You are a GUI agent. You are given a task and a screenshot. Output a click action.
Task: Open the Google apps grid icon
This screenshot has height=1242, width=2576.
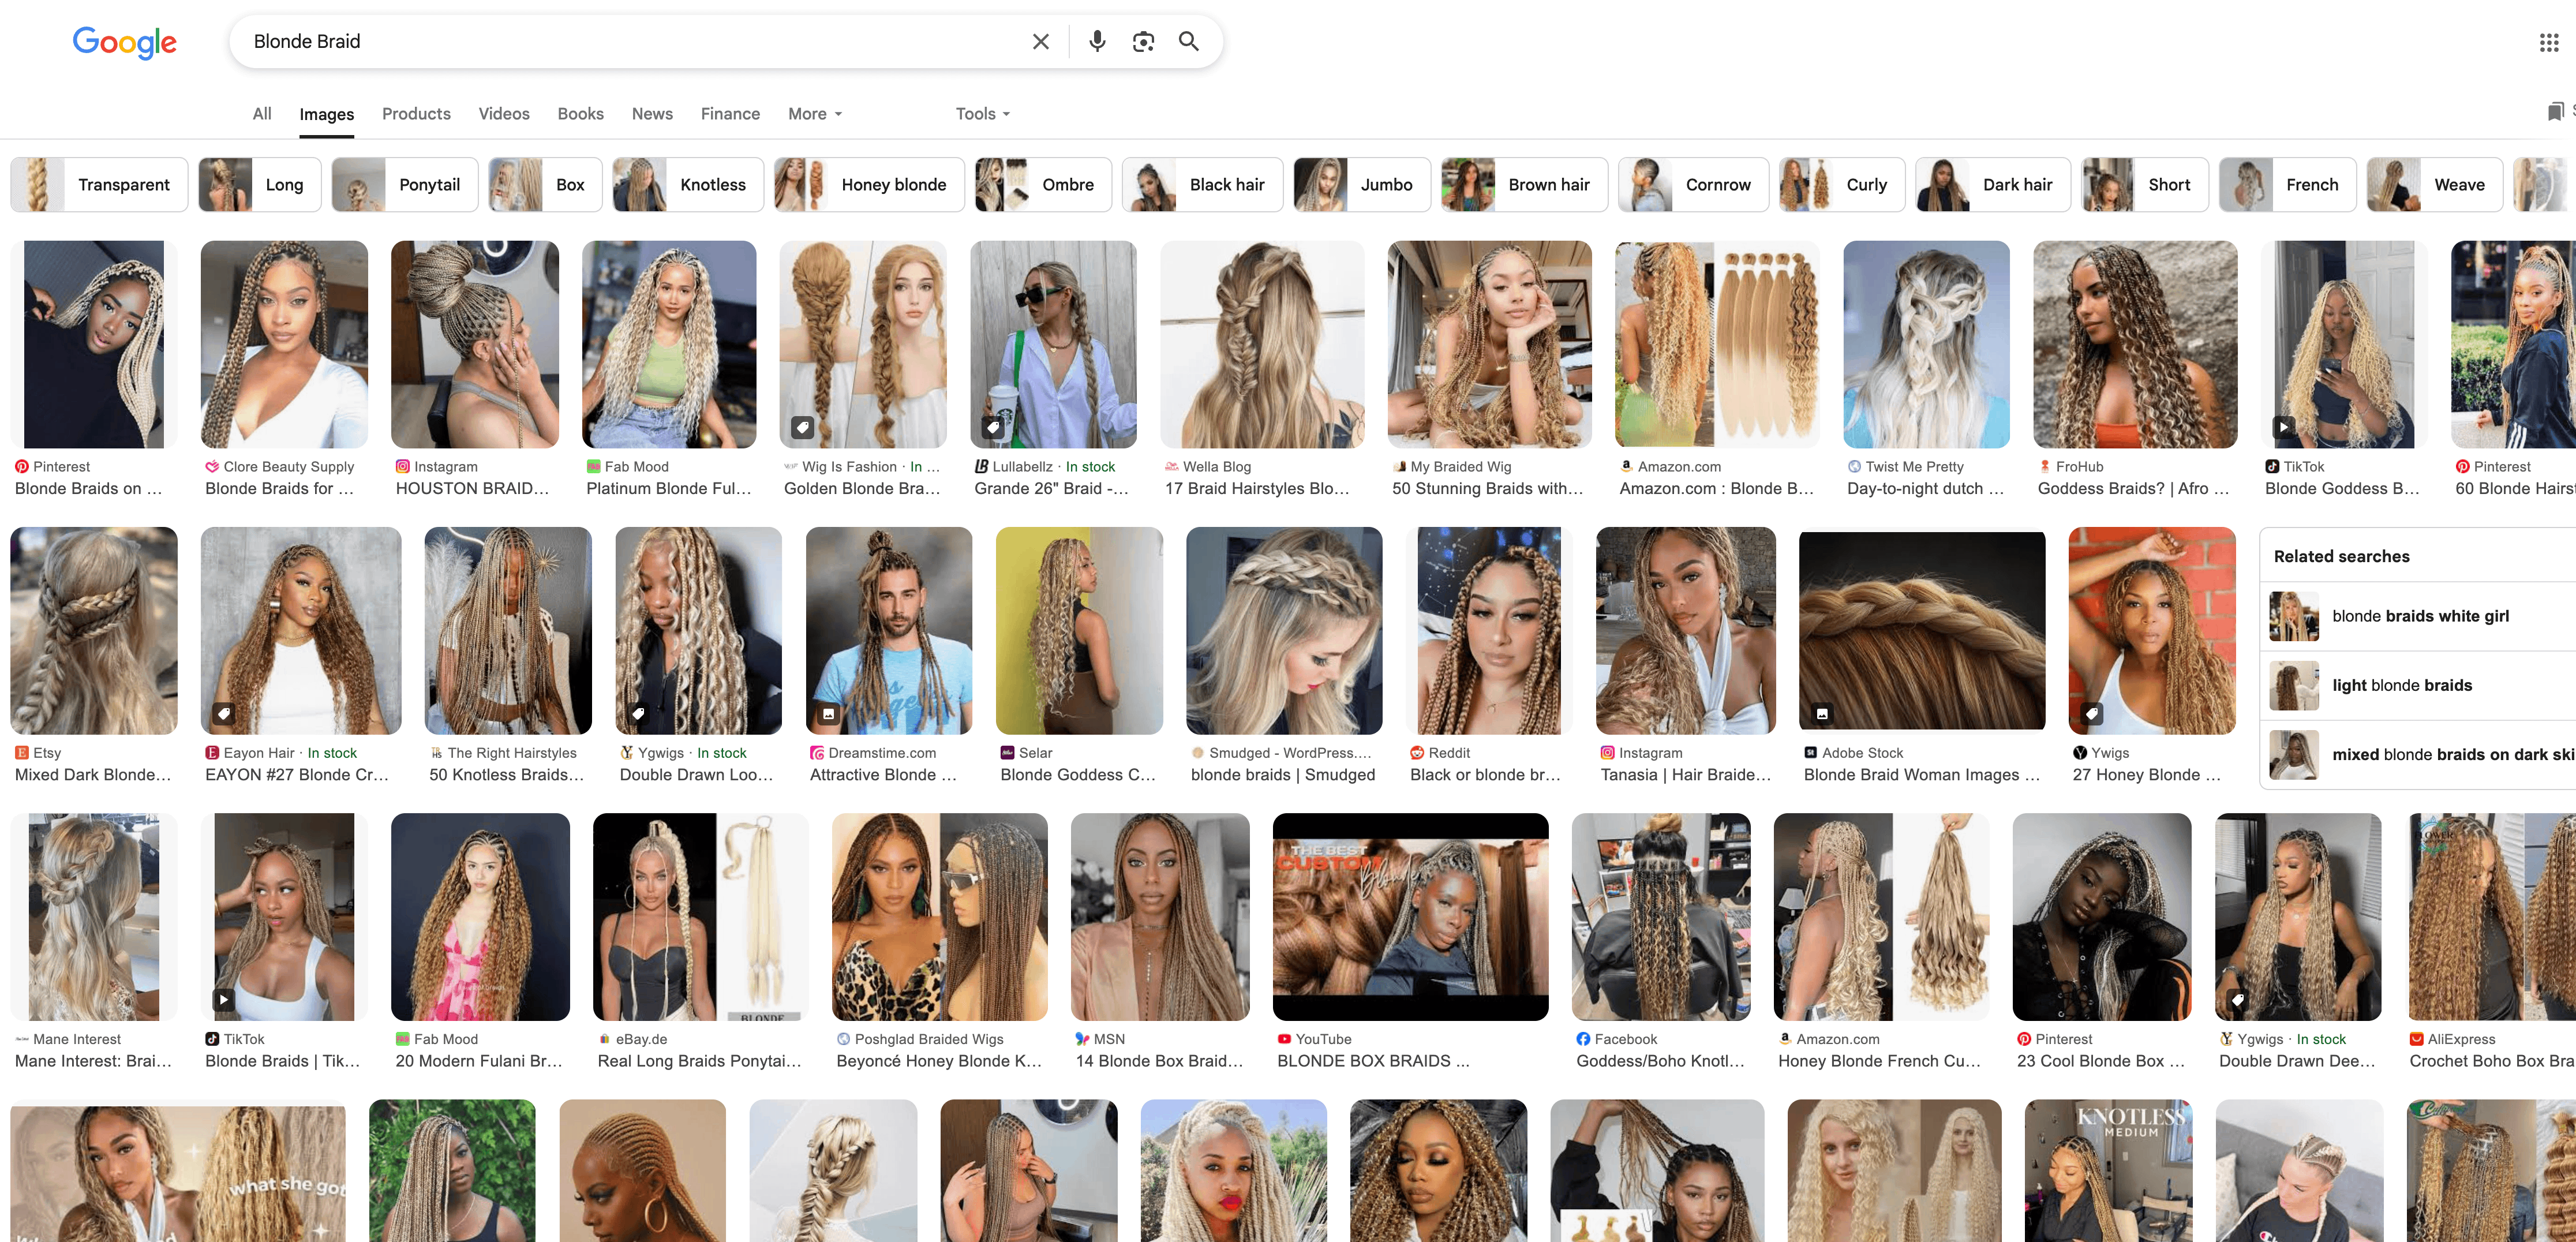point(2548,42)
